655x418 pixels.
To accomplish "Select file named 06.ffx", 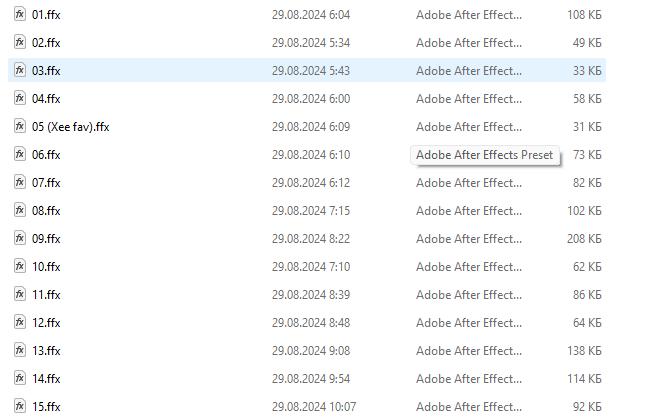I will tap(46, 155).
